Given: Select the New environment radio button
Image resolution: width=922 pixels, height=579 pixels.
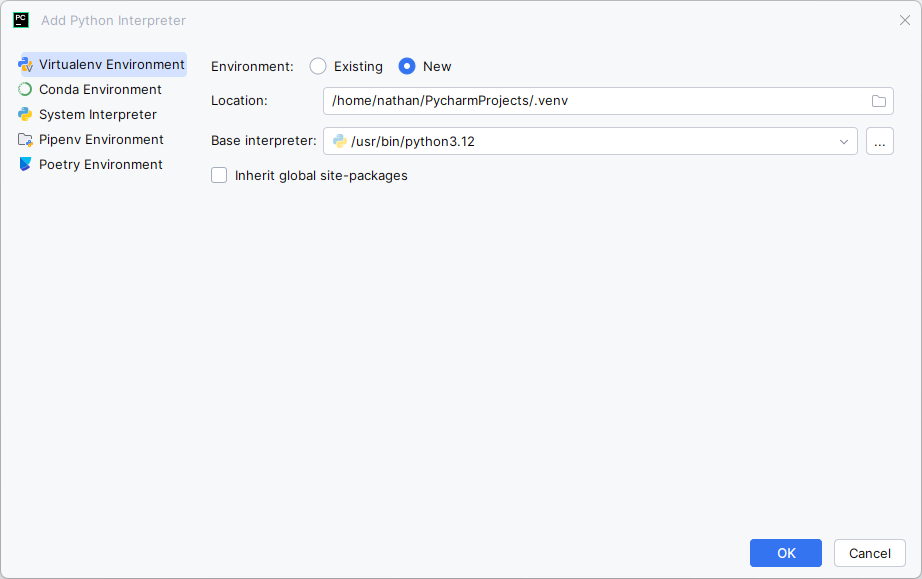Looking at the screenshot, I should 407,67.
